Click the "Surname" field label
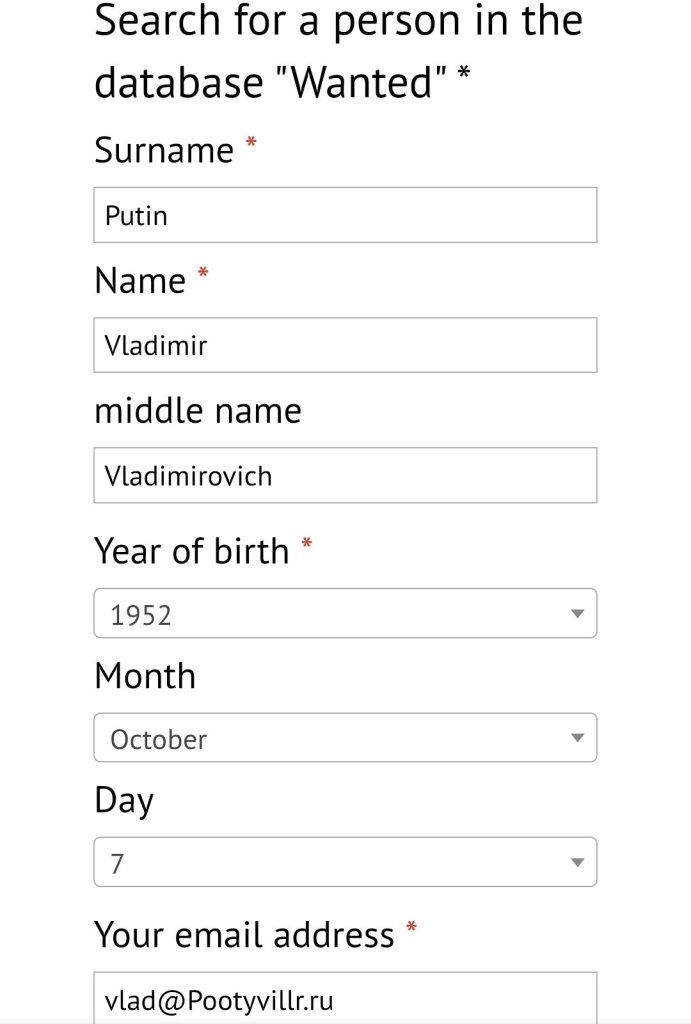Image resolution: width=691 pixels, height=1024 pixels. [x=164, y=151]
